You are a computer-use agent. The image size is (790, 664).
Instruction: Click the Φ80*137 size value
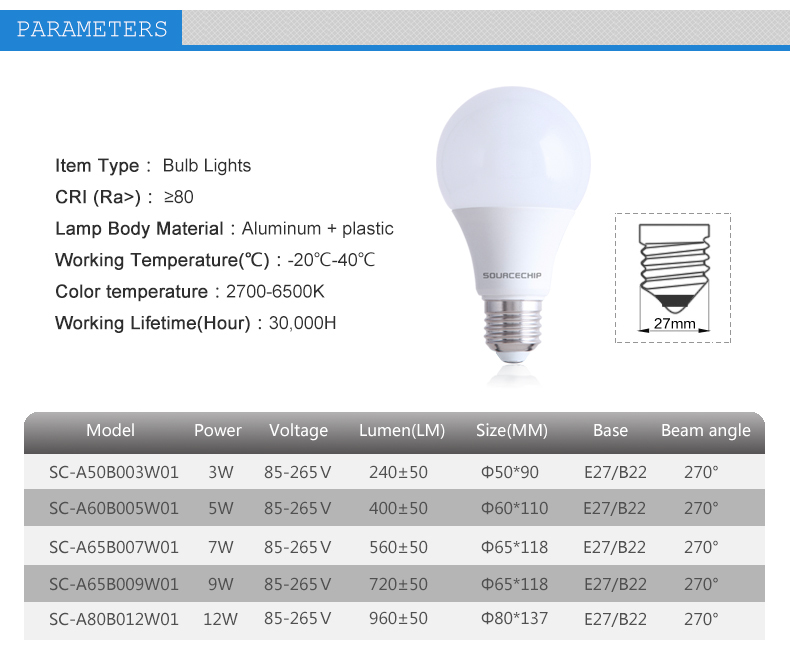514,619
